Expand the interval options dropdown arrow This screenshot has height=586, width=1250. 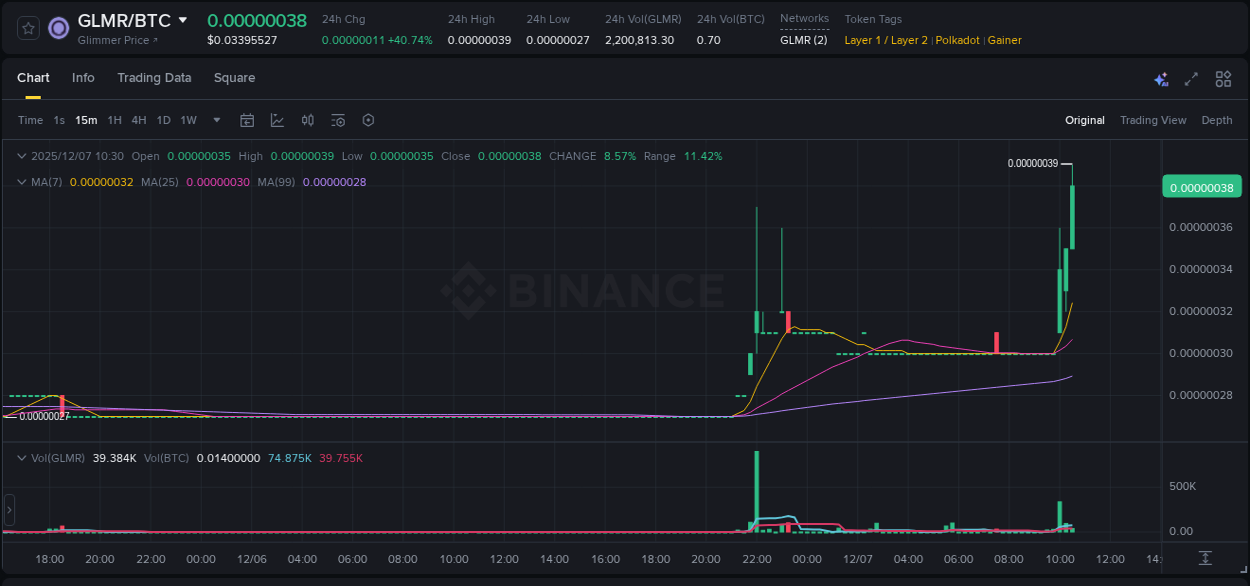pyautogui.click(x=215, y=119)
